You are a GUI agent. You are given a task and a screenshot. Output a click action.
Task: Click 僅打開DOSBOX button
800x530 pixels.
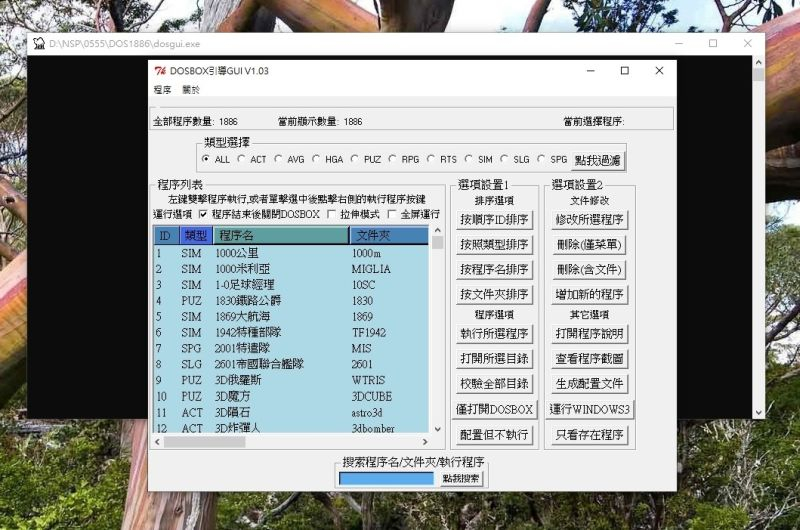coord(494,410)
